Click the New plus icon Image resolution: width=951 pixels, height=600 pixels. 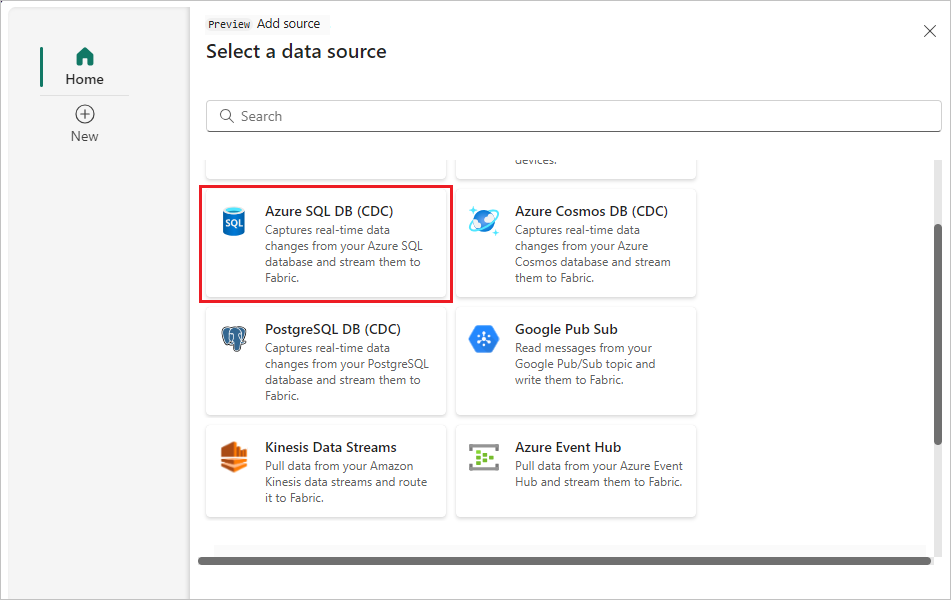tap(84, 114)
